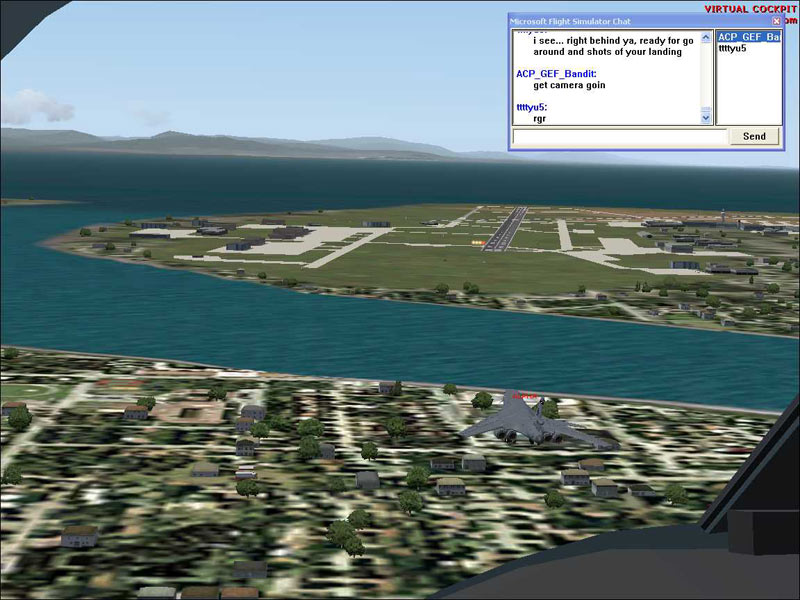Image resolution: width=800 pixels, height=600 pixels.
Task: Click chat scrollbar up arrow
Action: click(x=706, y=37)
